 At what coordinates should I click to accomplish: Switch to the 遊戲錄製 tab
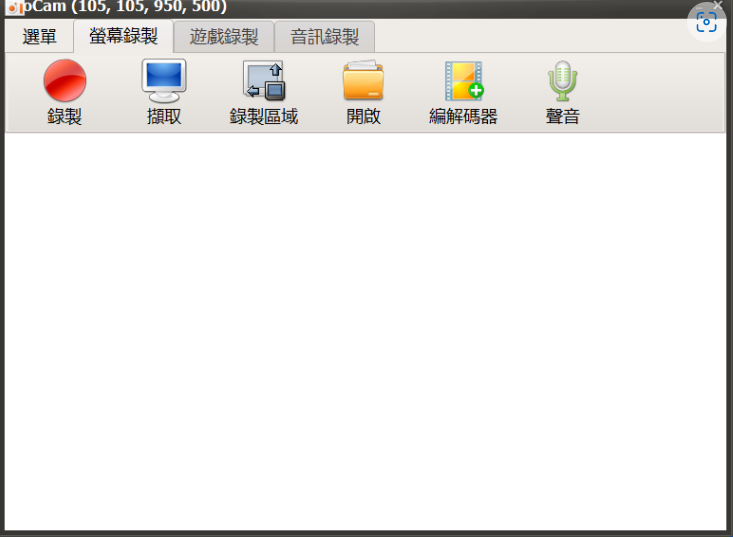(x=224, y=36)
